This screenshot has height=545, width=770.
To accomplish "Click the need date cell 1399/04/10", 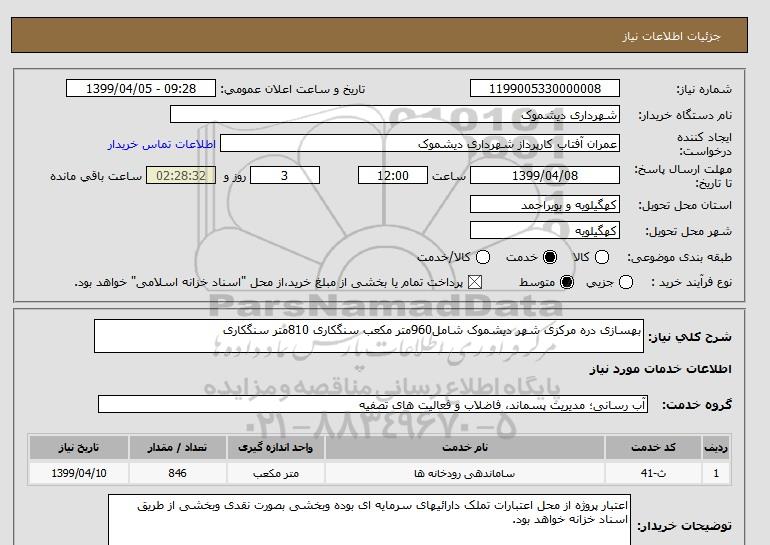I will (x=79, y=473).
